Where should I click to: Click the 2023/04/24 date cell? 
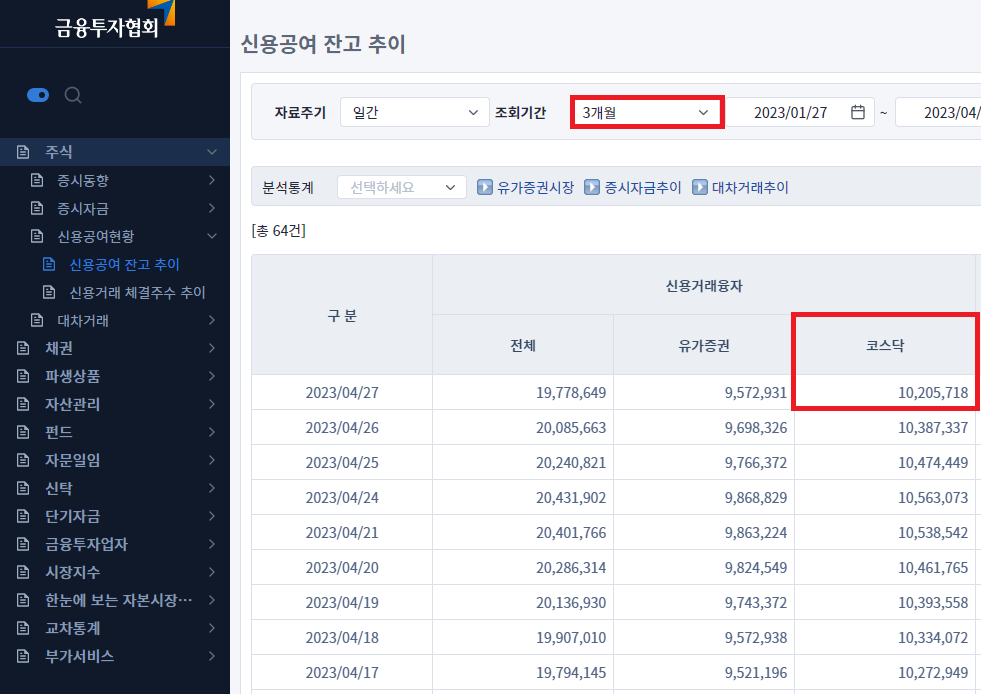click(342, 498)
